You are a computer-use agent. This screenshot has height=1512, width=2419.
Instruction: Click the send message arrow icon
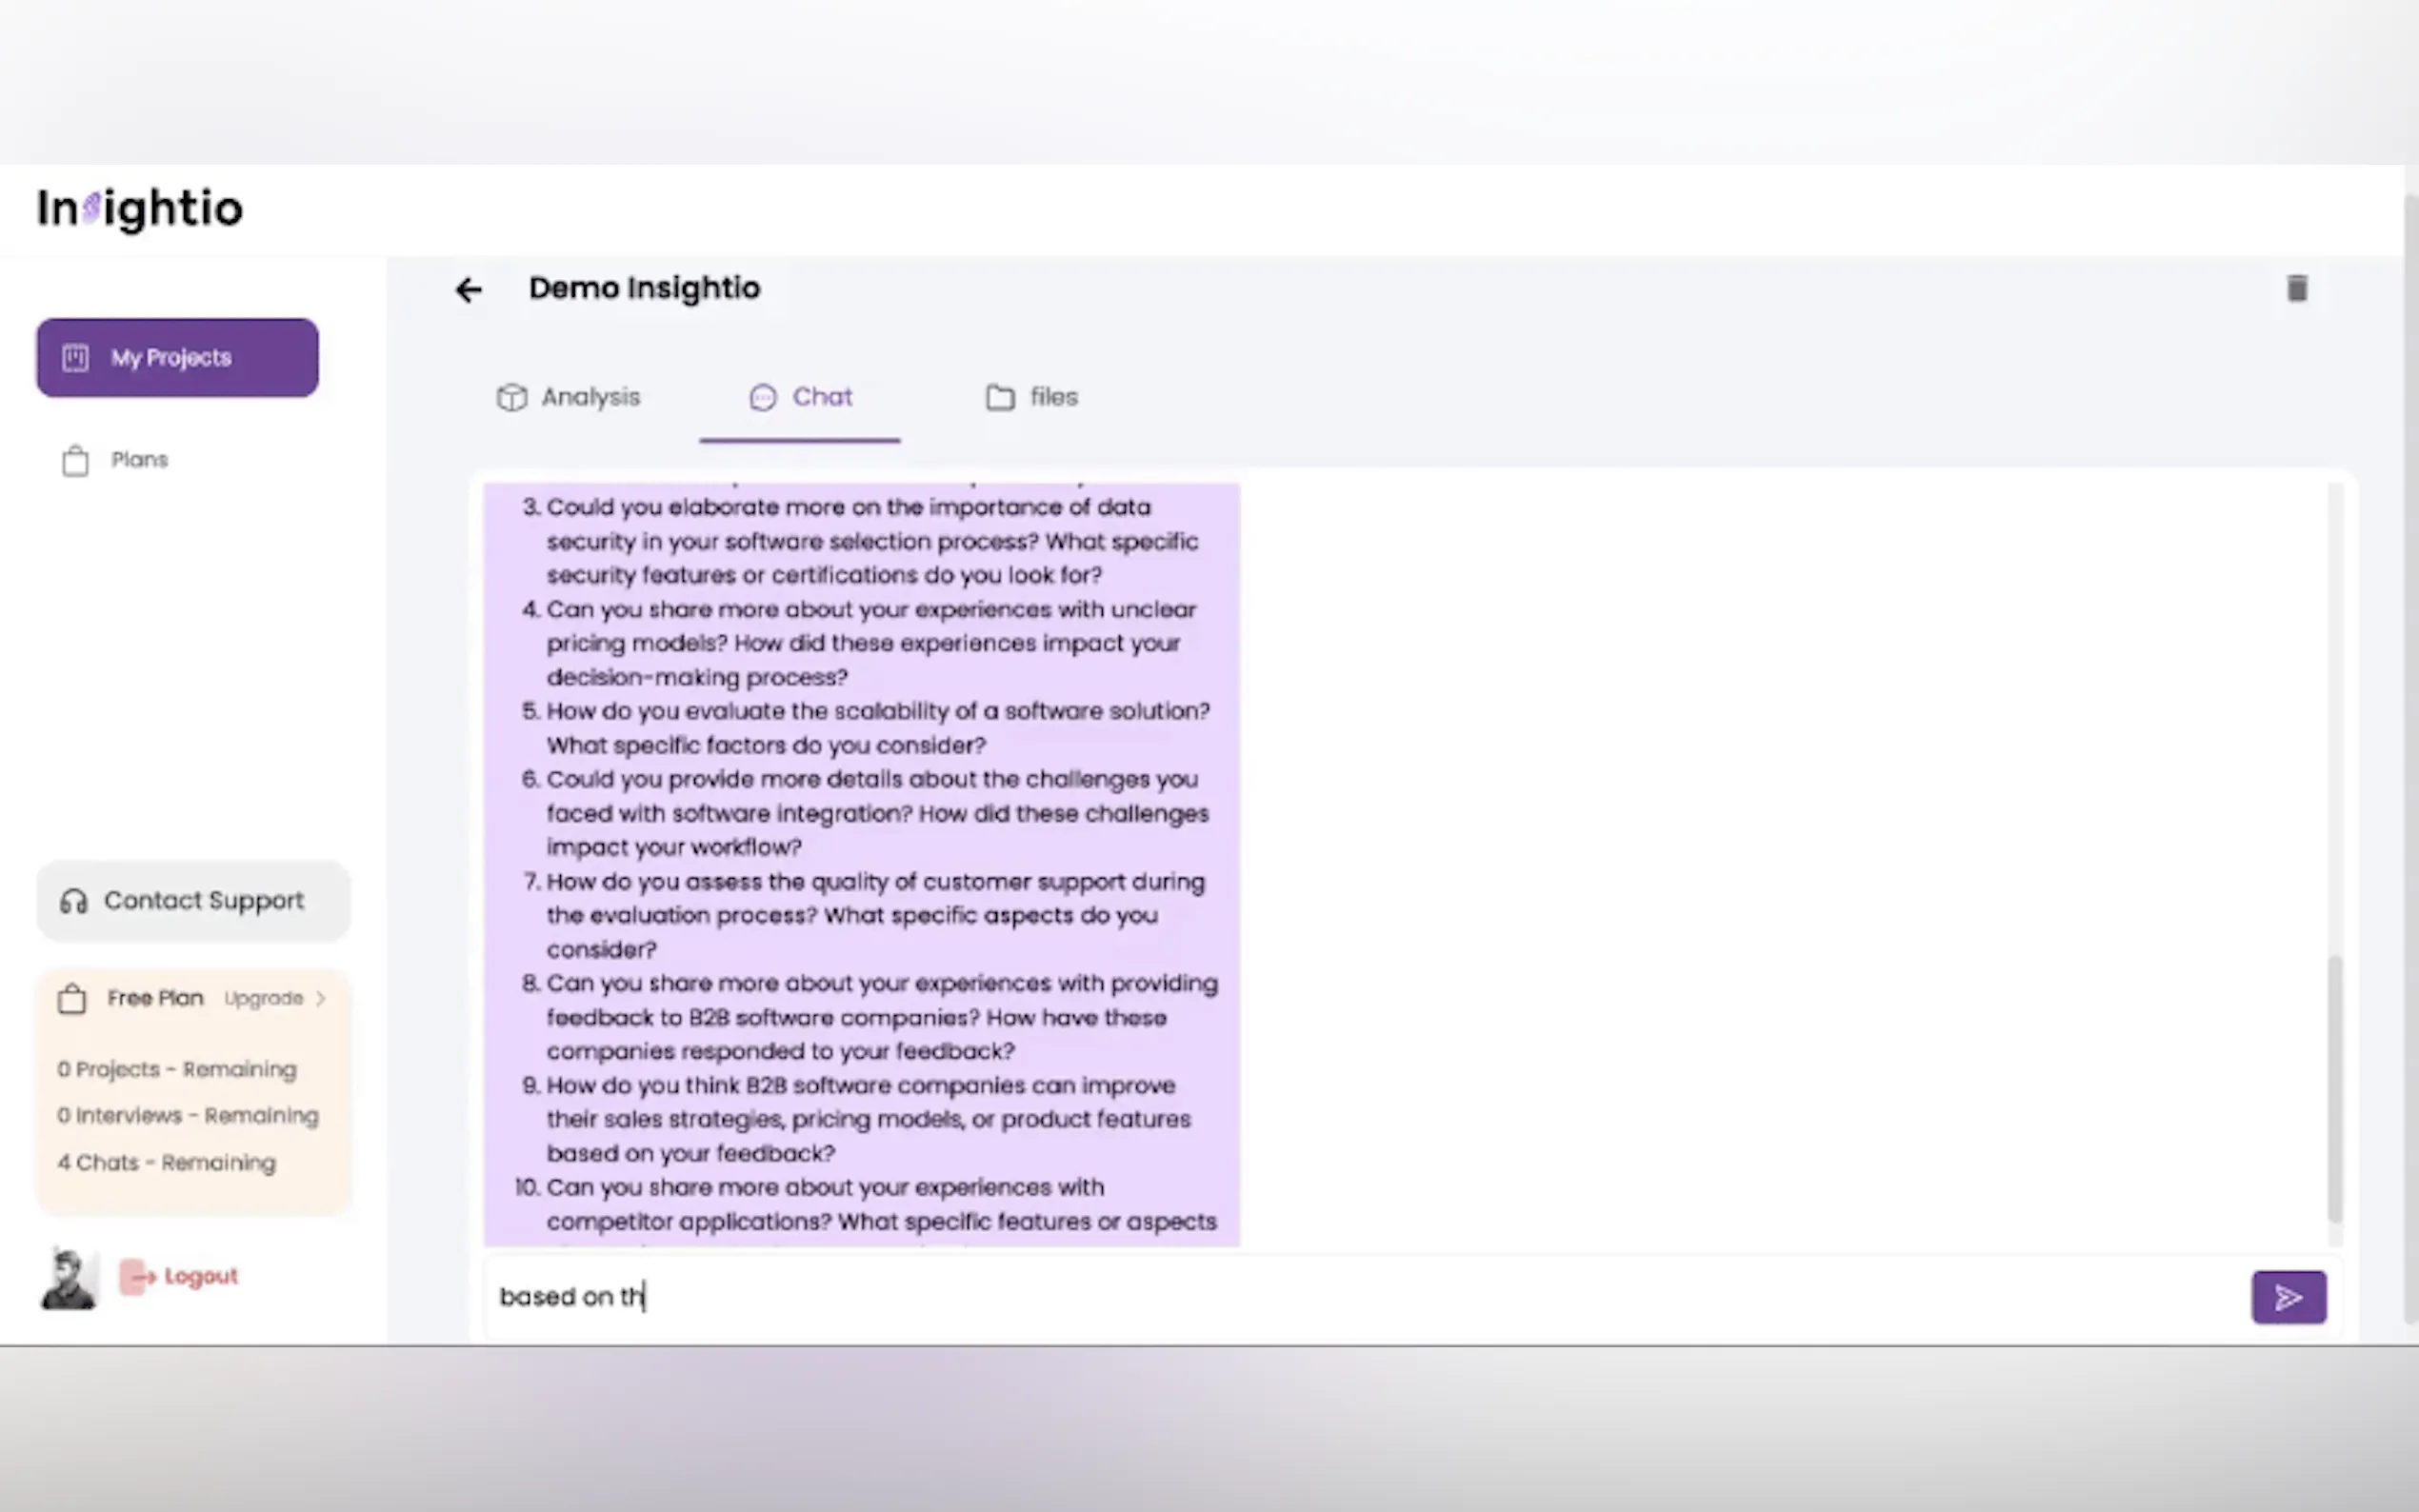[2288, 1296]
